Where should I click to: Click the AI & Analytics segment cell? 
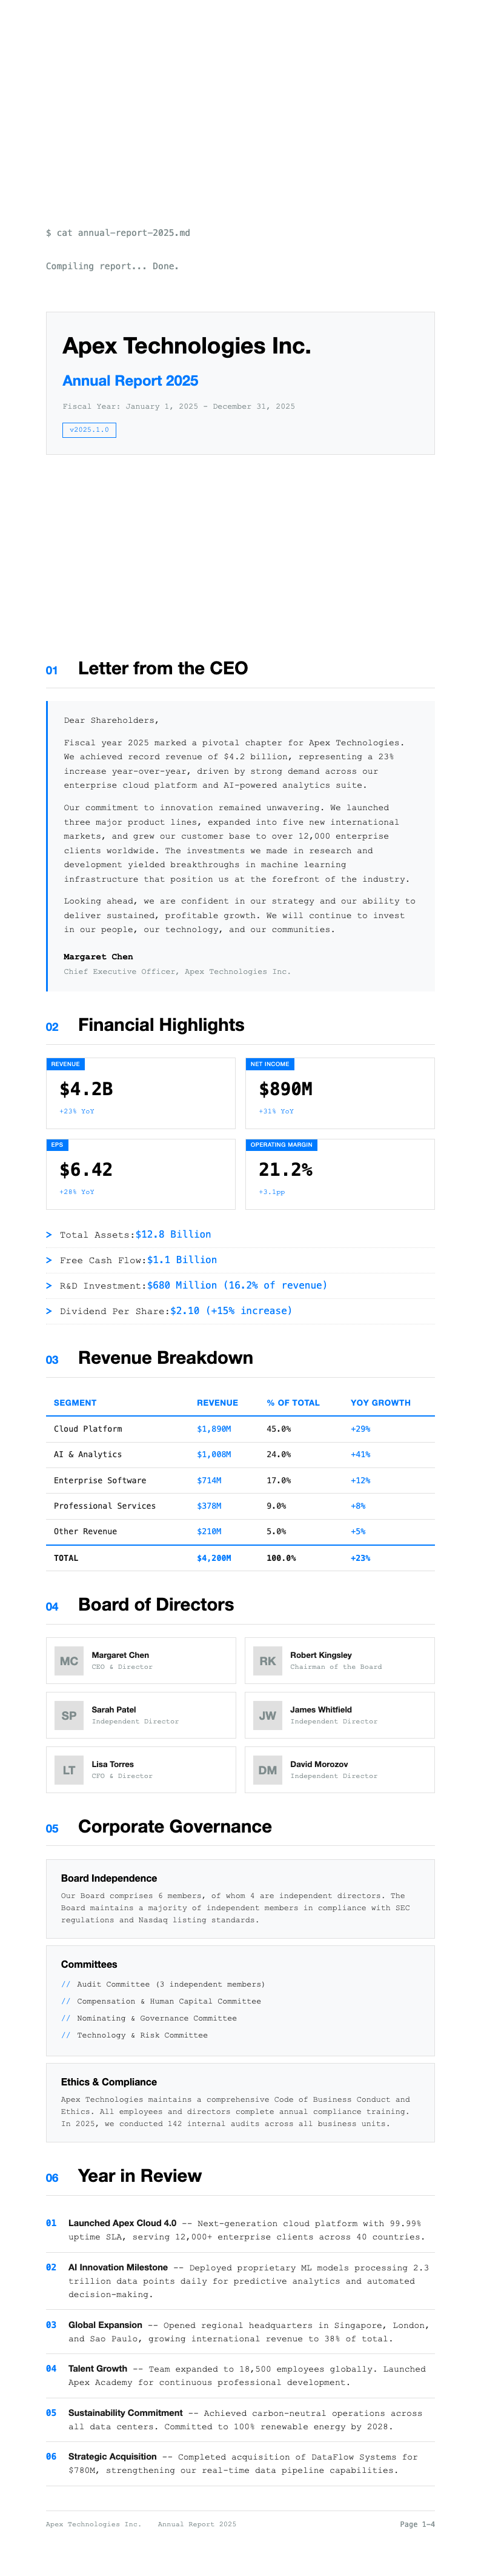point(88,1454)
